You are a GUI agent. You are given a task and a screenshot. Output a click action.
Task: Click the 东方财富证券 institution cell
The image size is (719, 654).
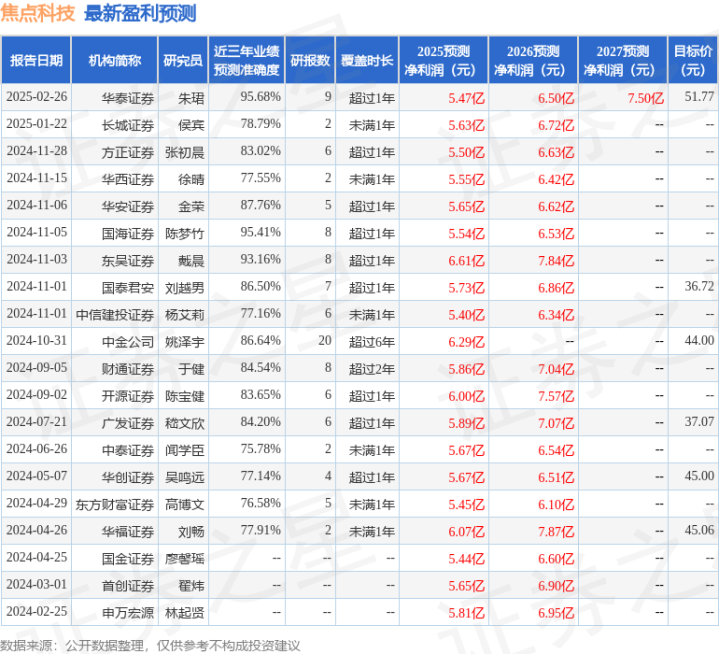115,504
